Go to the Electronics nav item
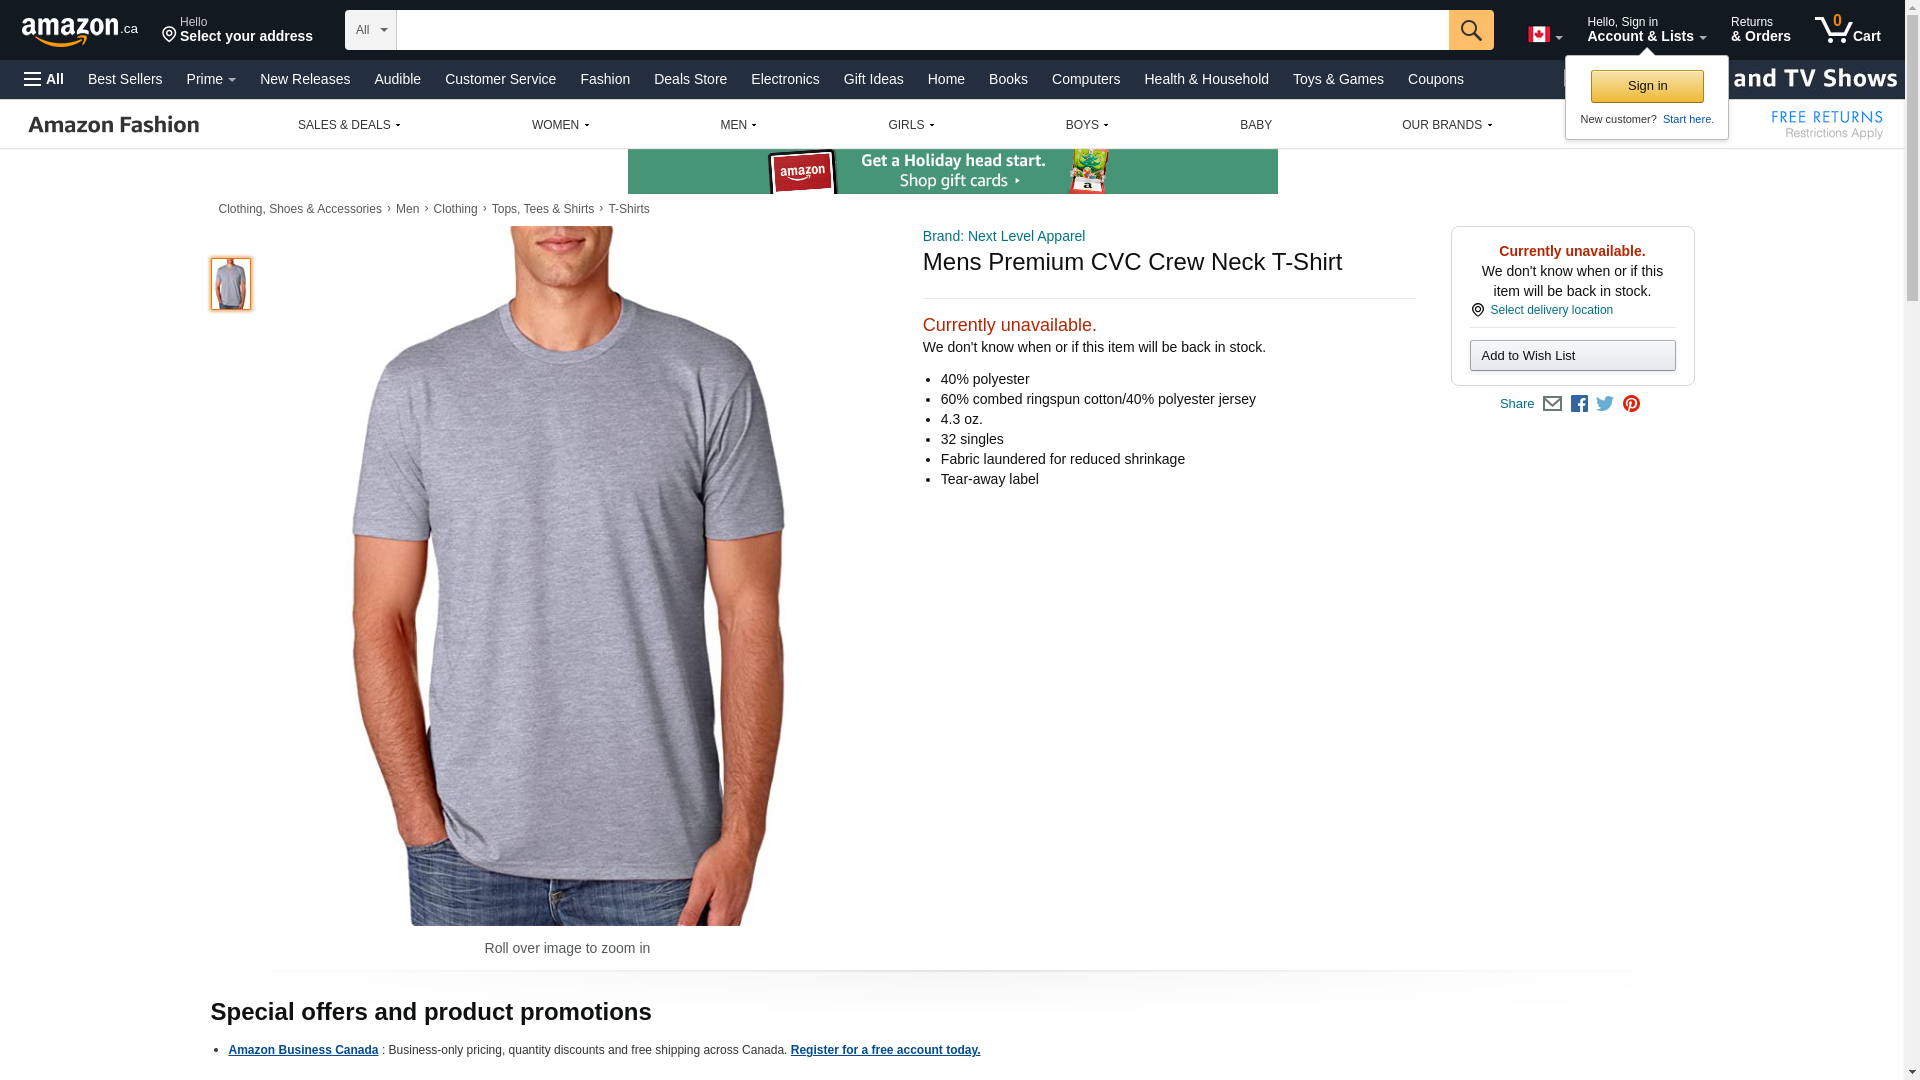The image size is (1920, 1080). click(x=785, y=79)
